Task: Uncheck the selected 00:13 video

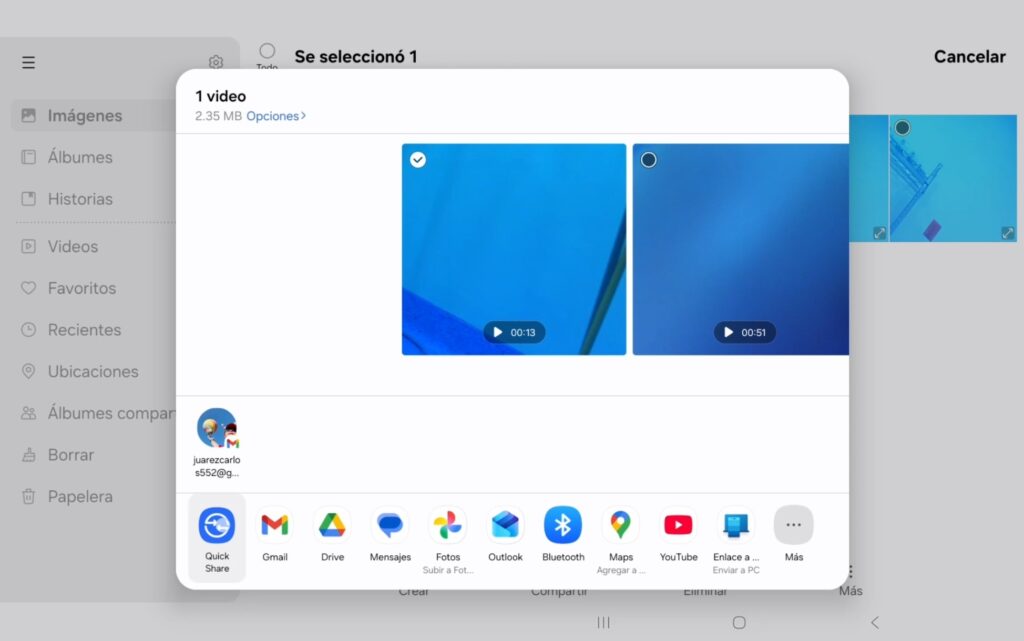Action: [418, 160]
